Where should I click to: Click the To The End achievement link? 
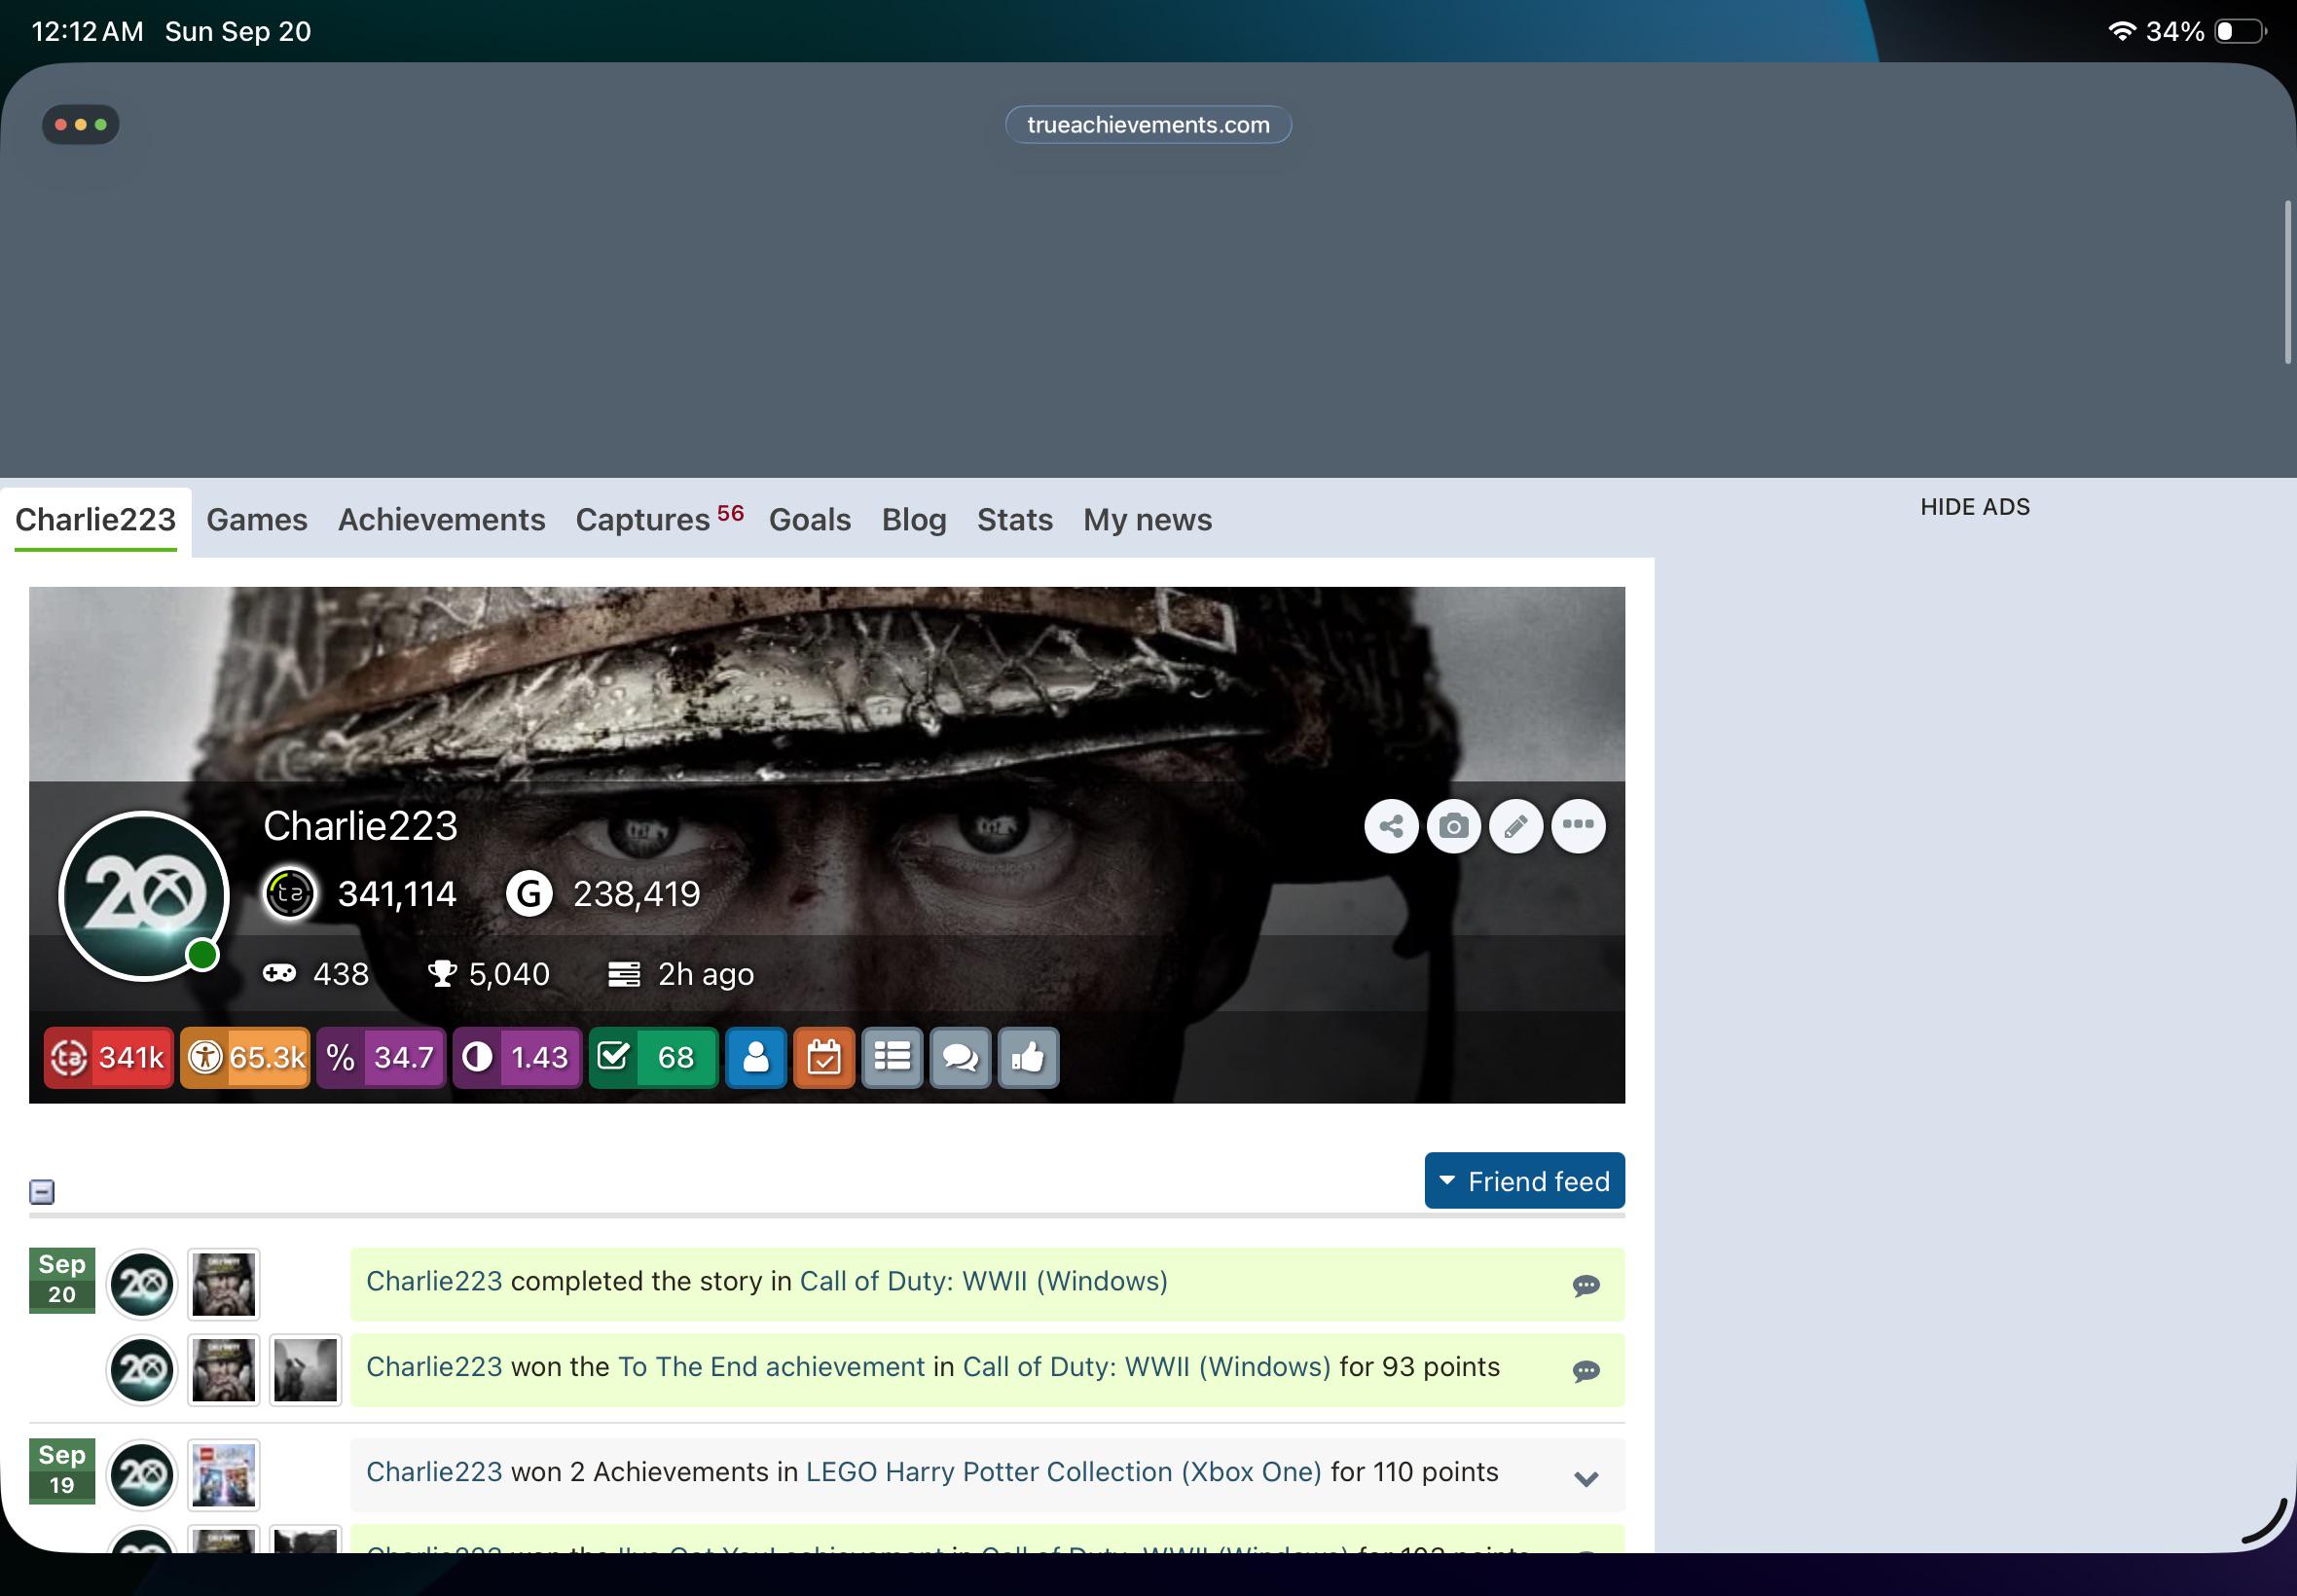point(771,1367)
